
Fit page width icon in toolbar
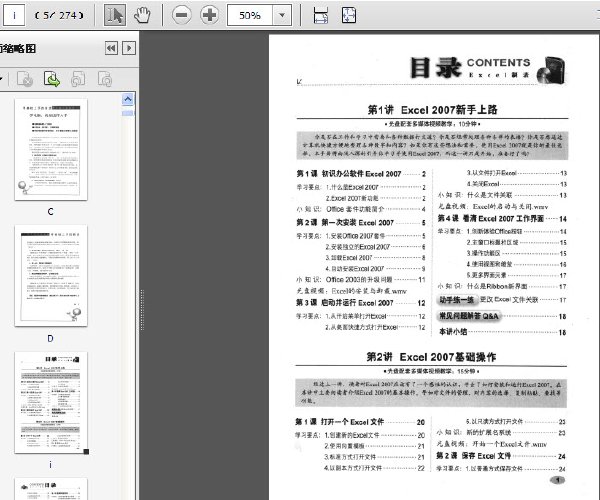pyautogui.click(x=320, y=15)
